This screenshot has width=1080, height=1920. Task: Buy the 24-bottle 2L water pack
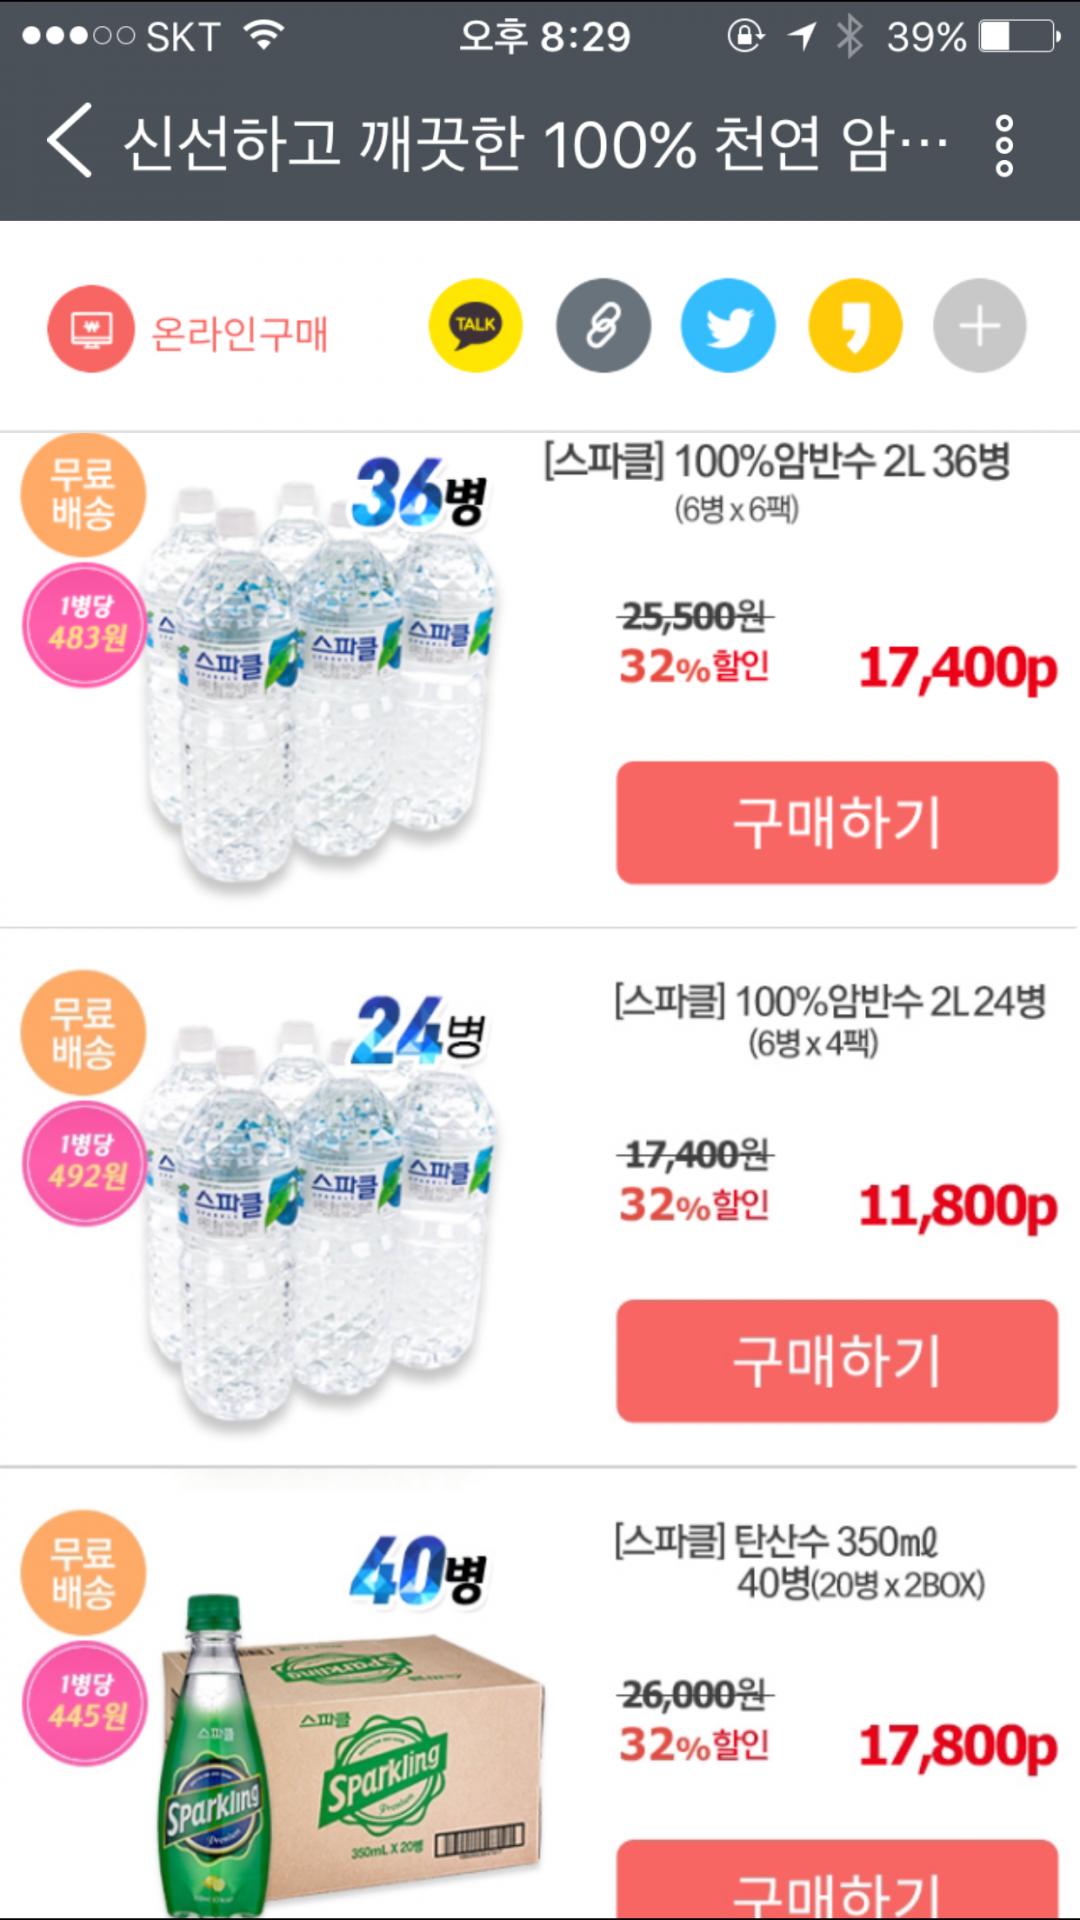(x=837, y=1360)
